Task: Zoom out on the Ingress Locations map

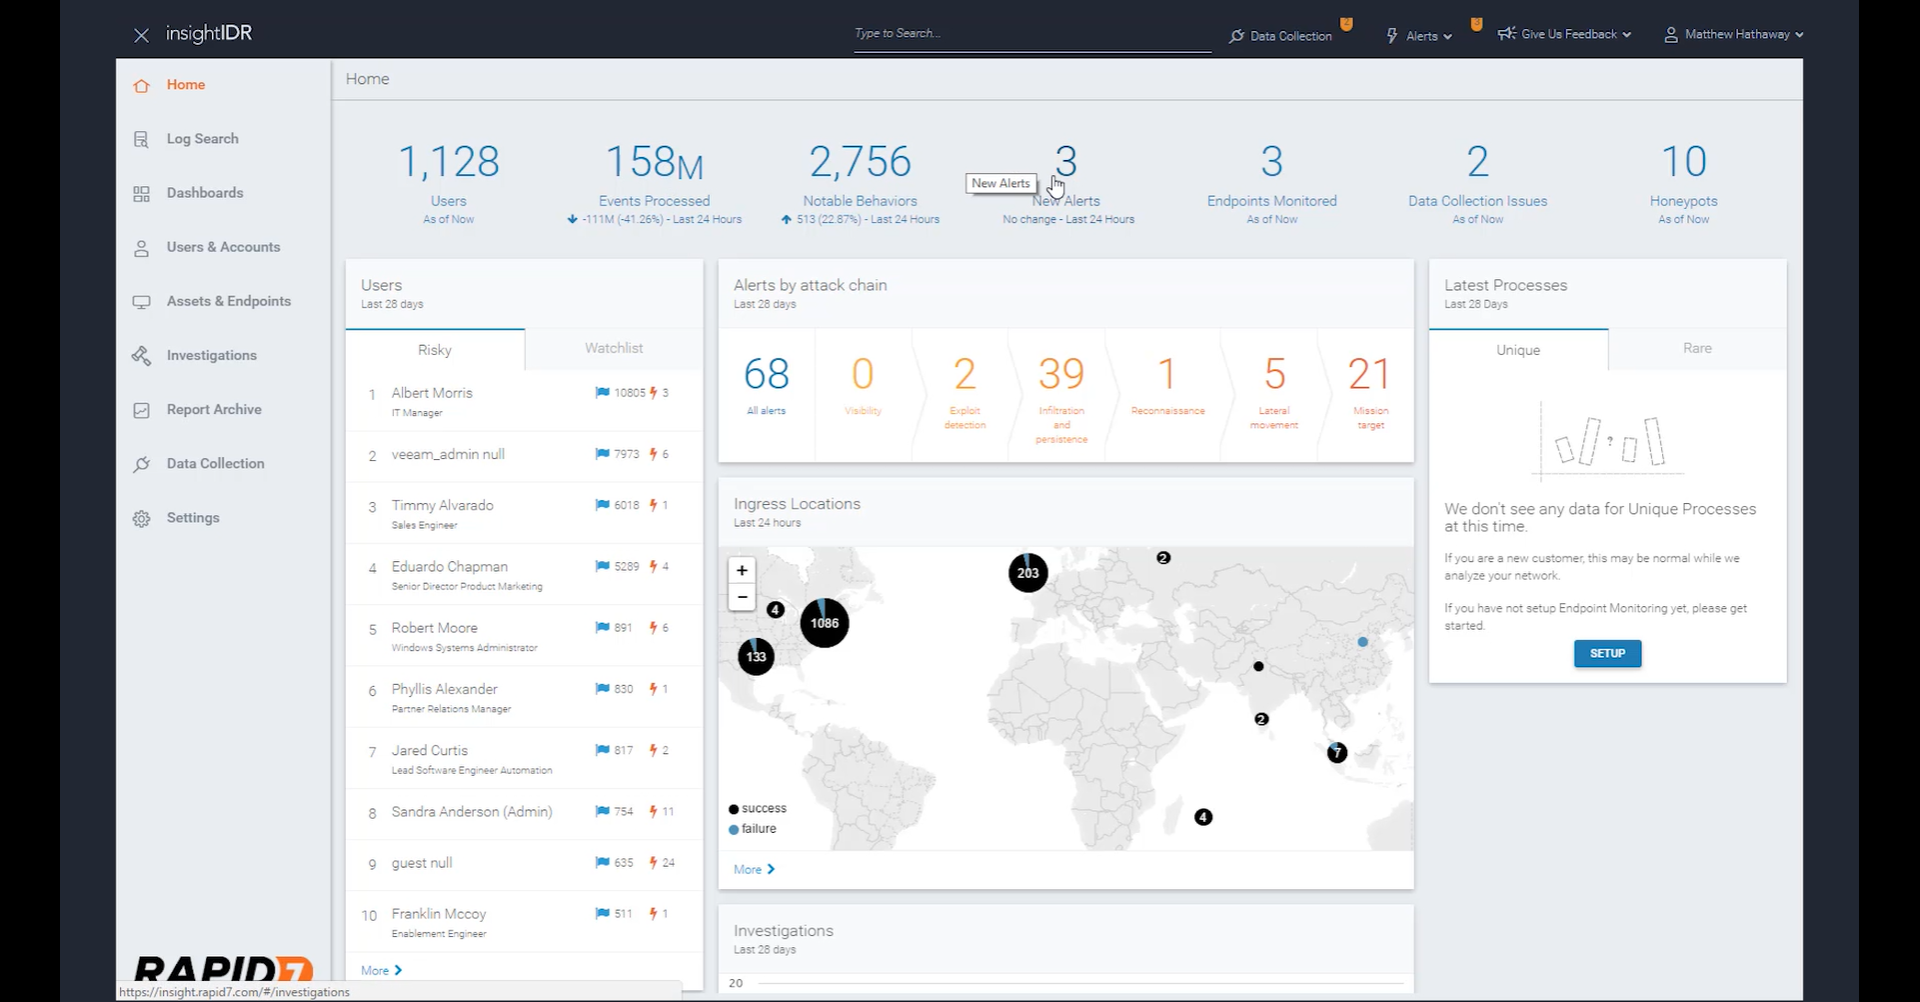Action: click(742, 597)
